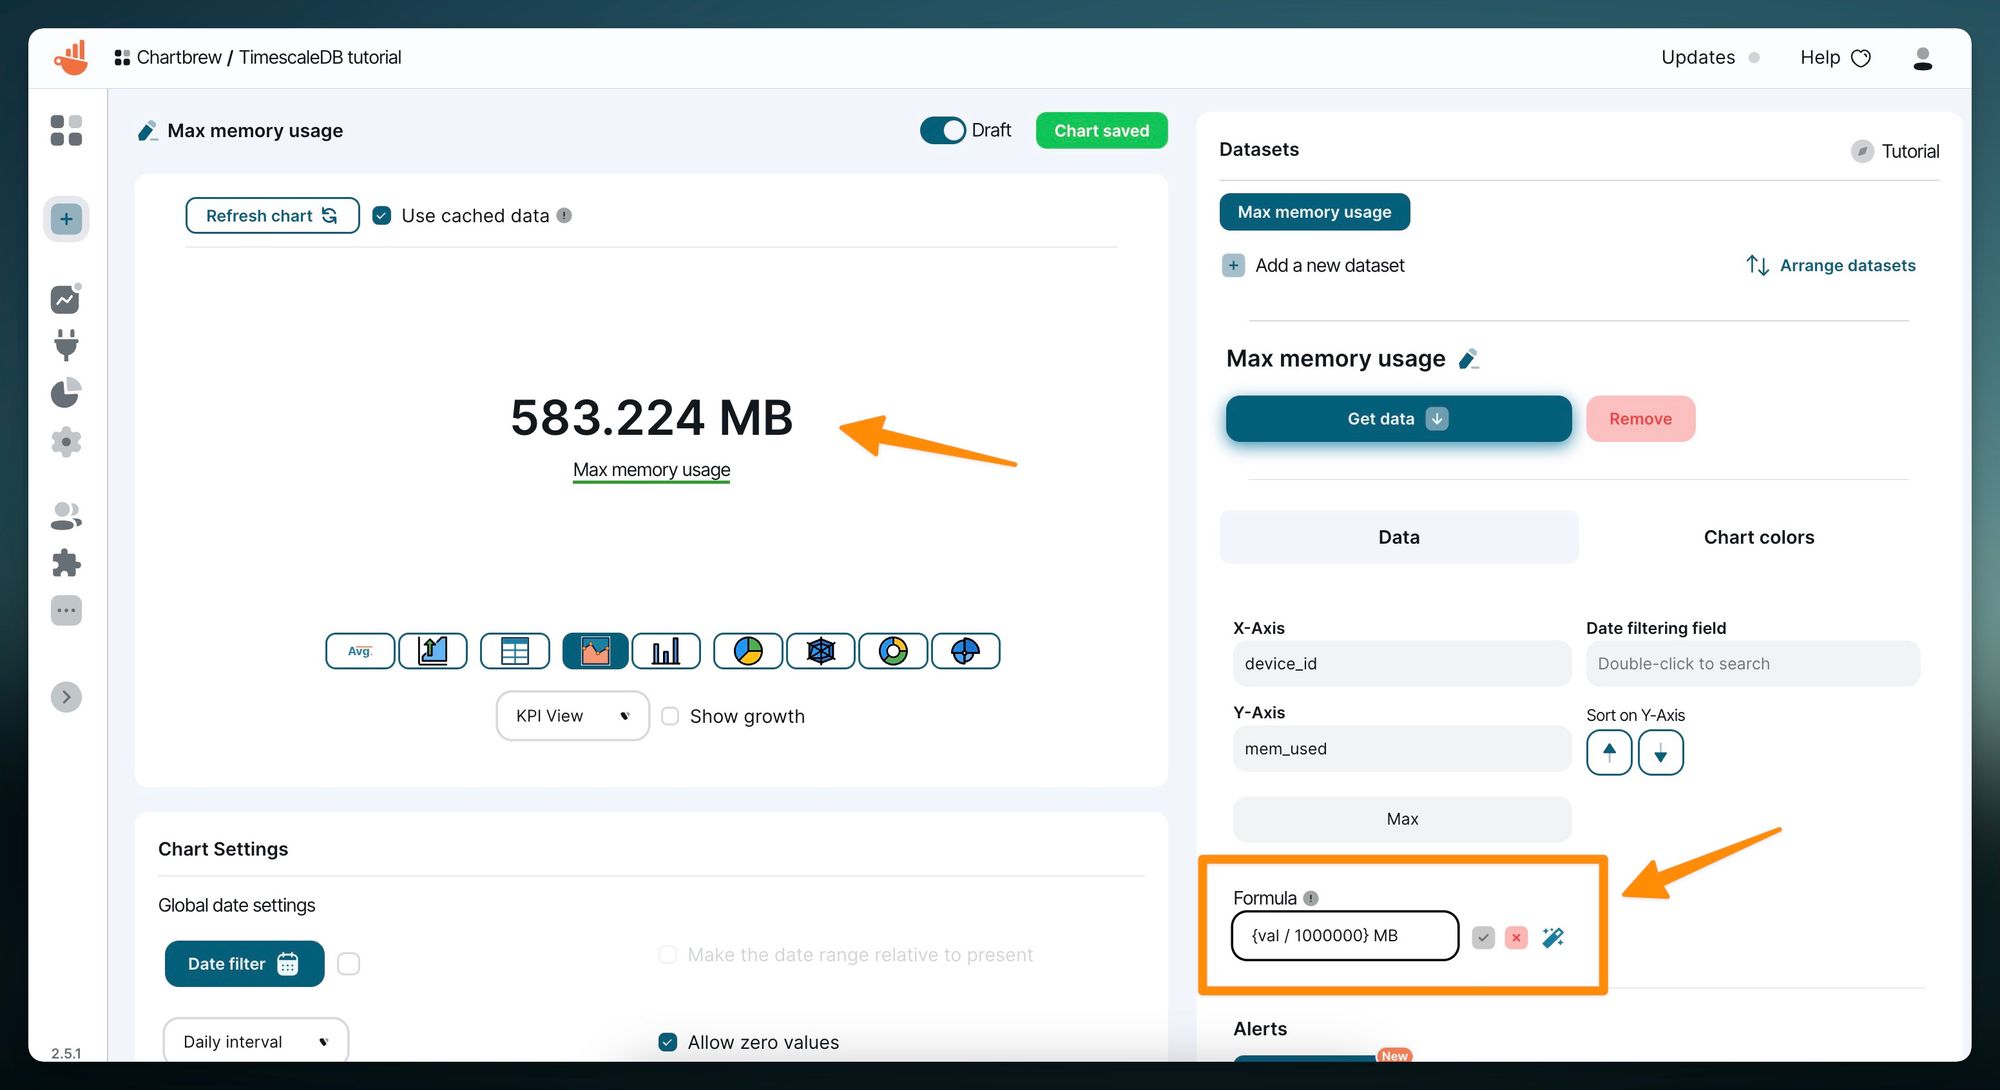Open the Daily interval dropdown
The width and height of the screenshot is (2000, 1090).
256,1041
